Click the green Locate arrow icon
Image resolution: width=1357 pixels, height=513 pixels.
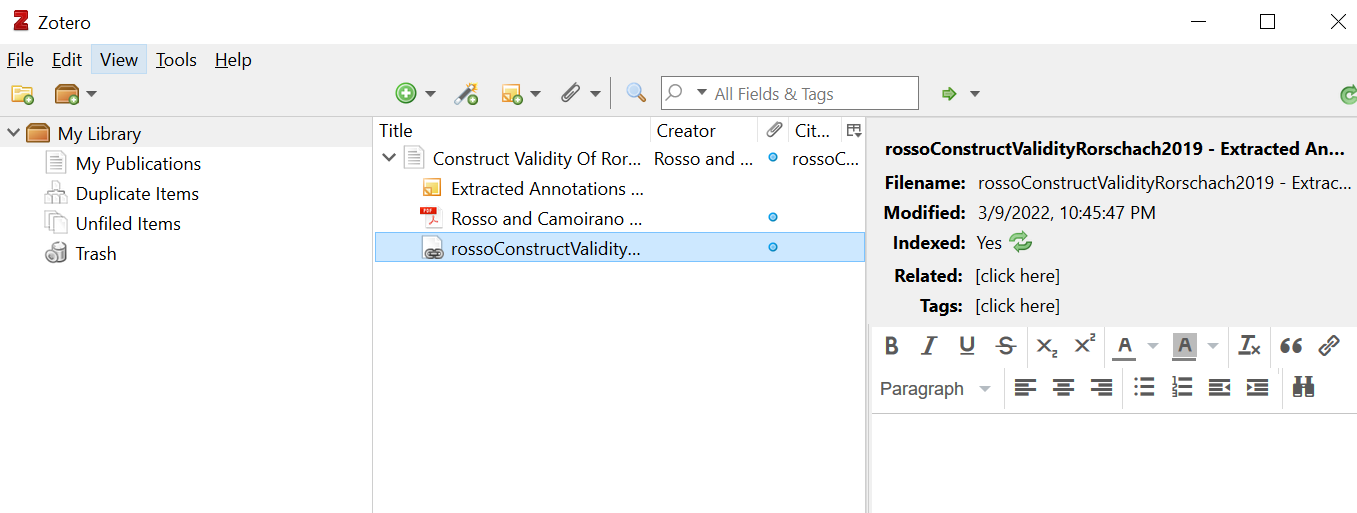point(949,94)
